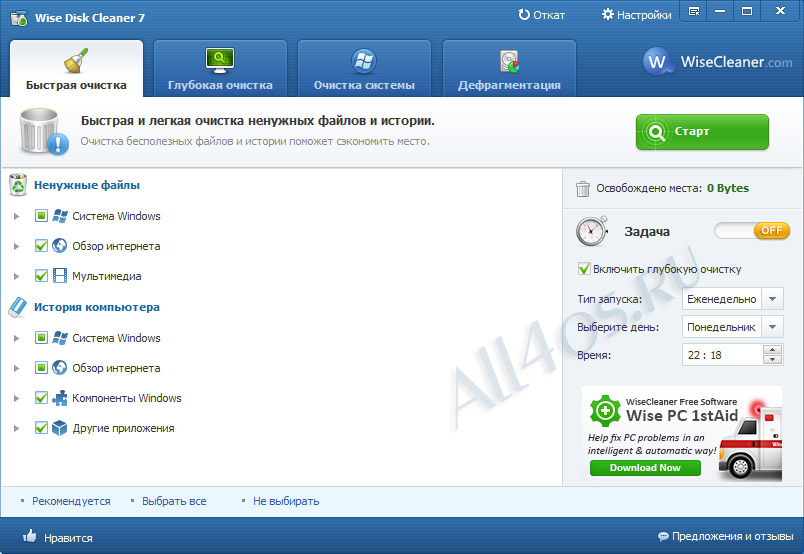Click the recycle bin icon beside Ненужные файлы

click(18, 185)
